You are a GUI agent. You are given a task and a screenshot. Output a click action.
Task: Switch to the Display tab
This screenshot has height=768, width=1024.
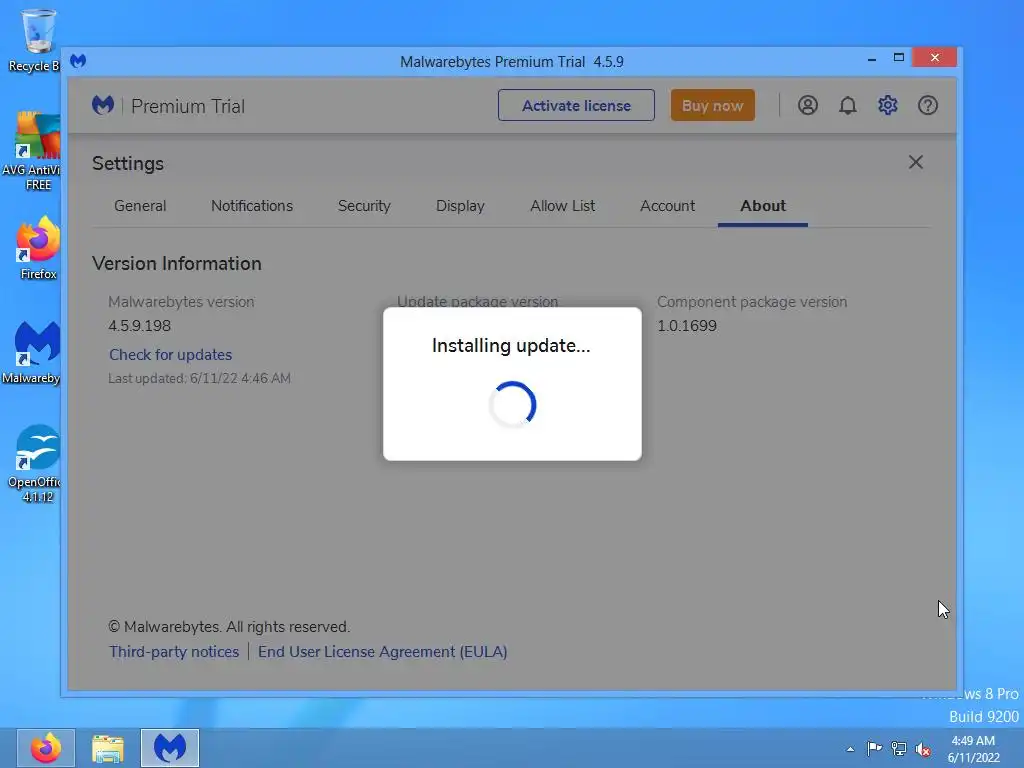pyautogui.click(x=460, y=206)
